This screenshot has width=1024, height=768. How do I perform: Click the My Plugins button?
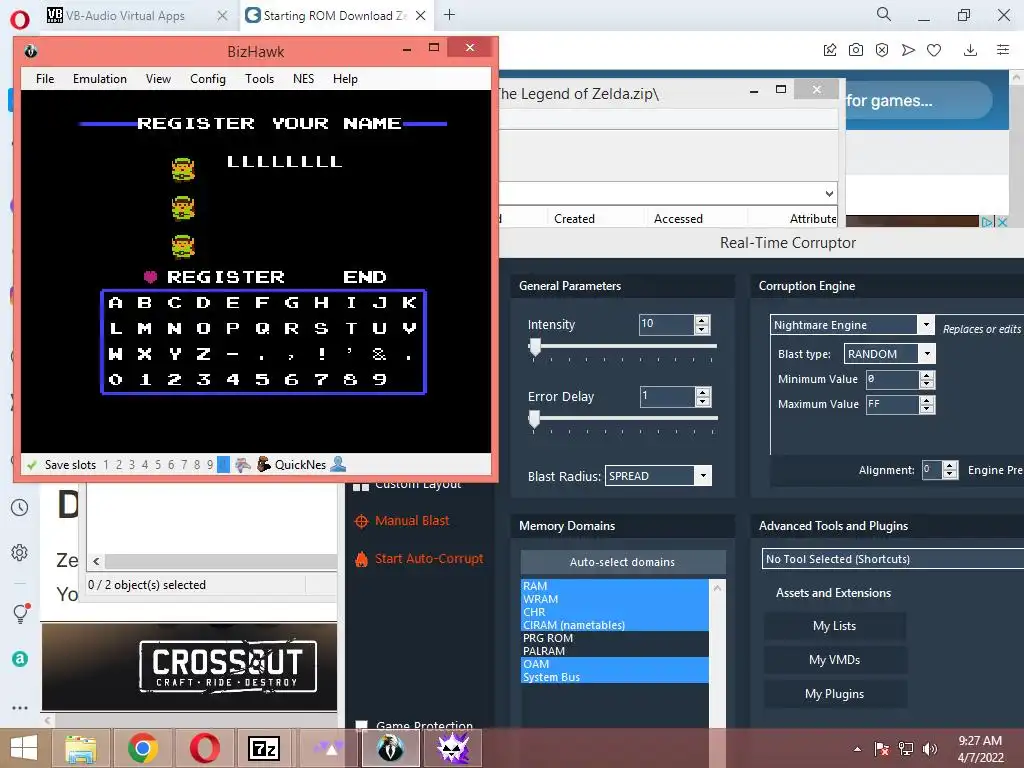(x=834, y=694)
